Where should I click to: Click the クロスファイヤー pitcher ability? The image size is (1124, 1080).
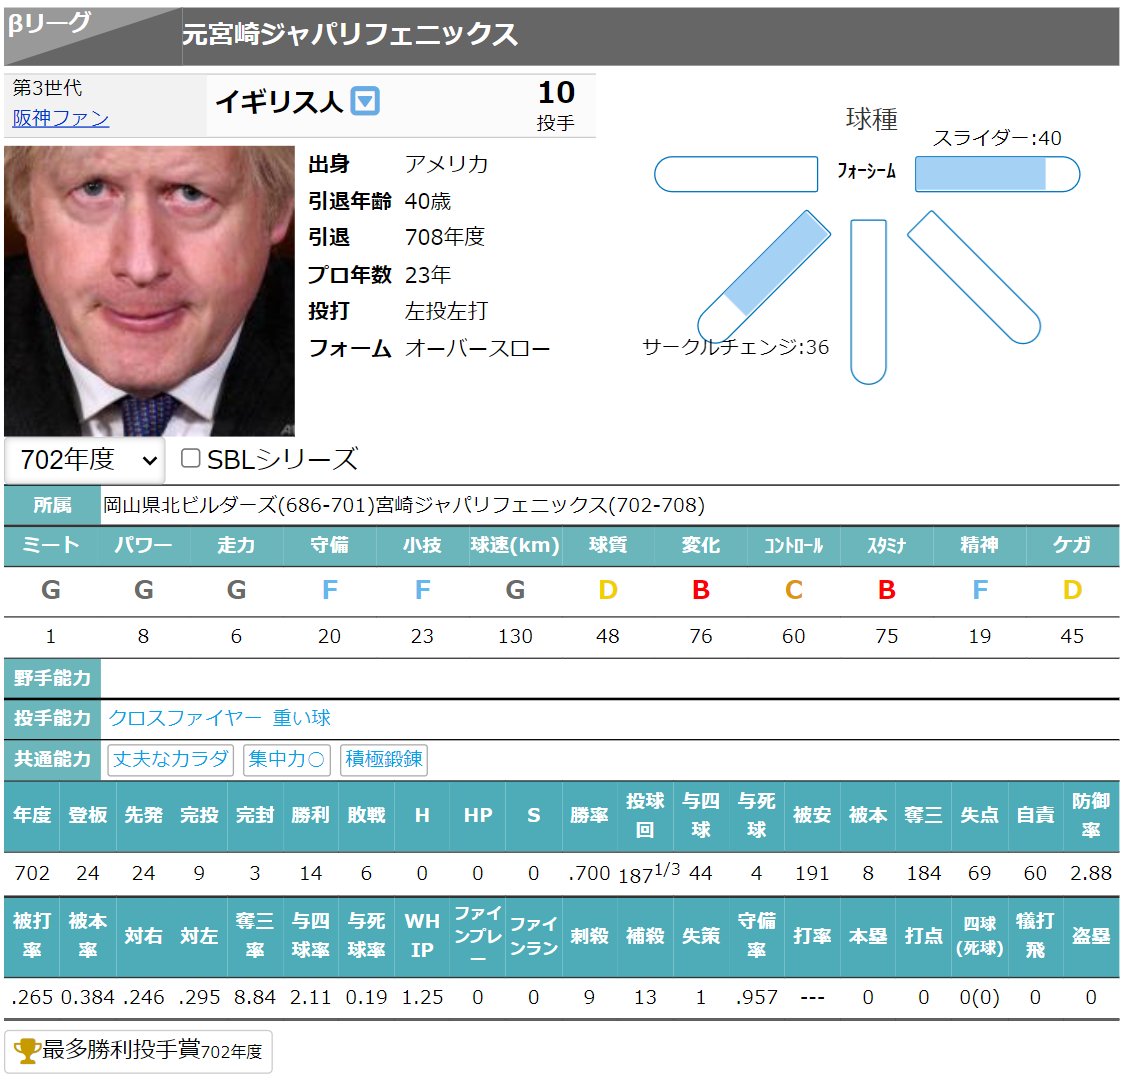coord(184,718)
